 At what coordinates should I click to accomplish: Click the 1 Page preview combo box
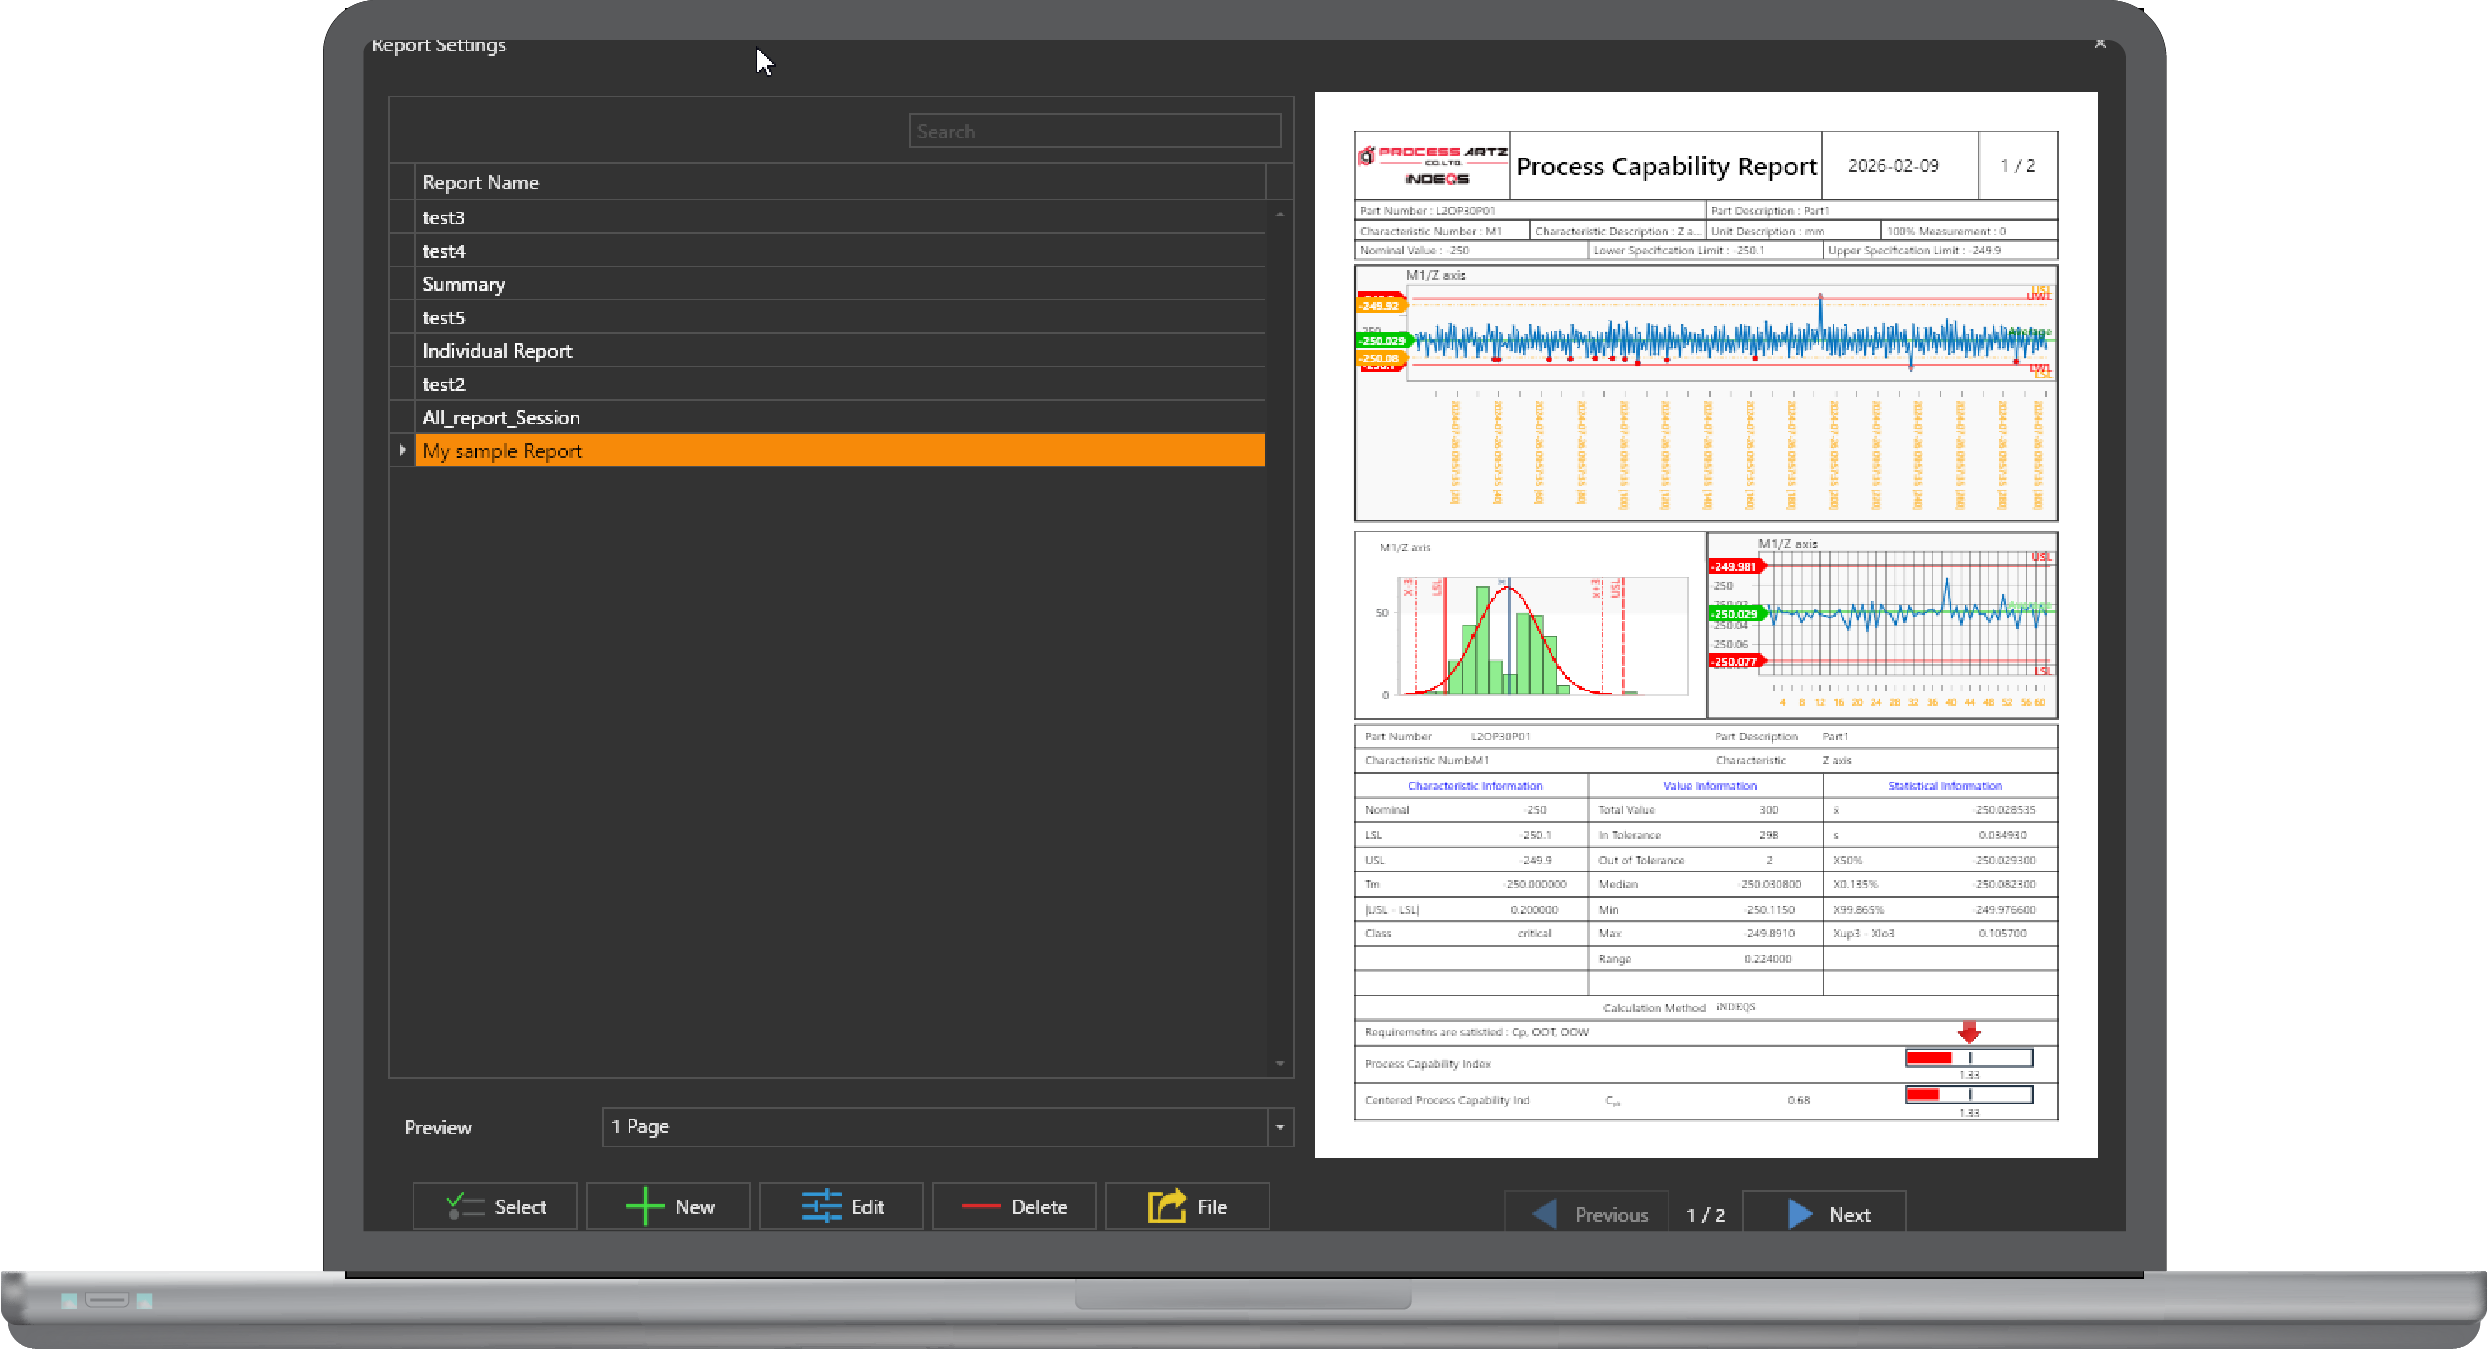[x=935, y=1127]
